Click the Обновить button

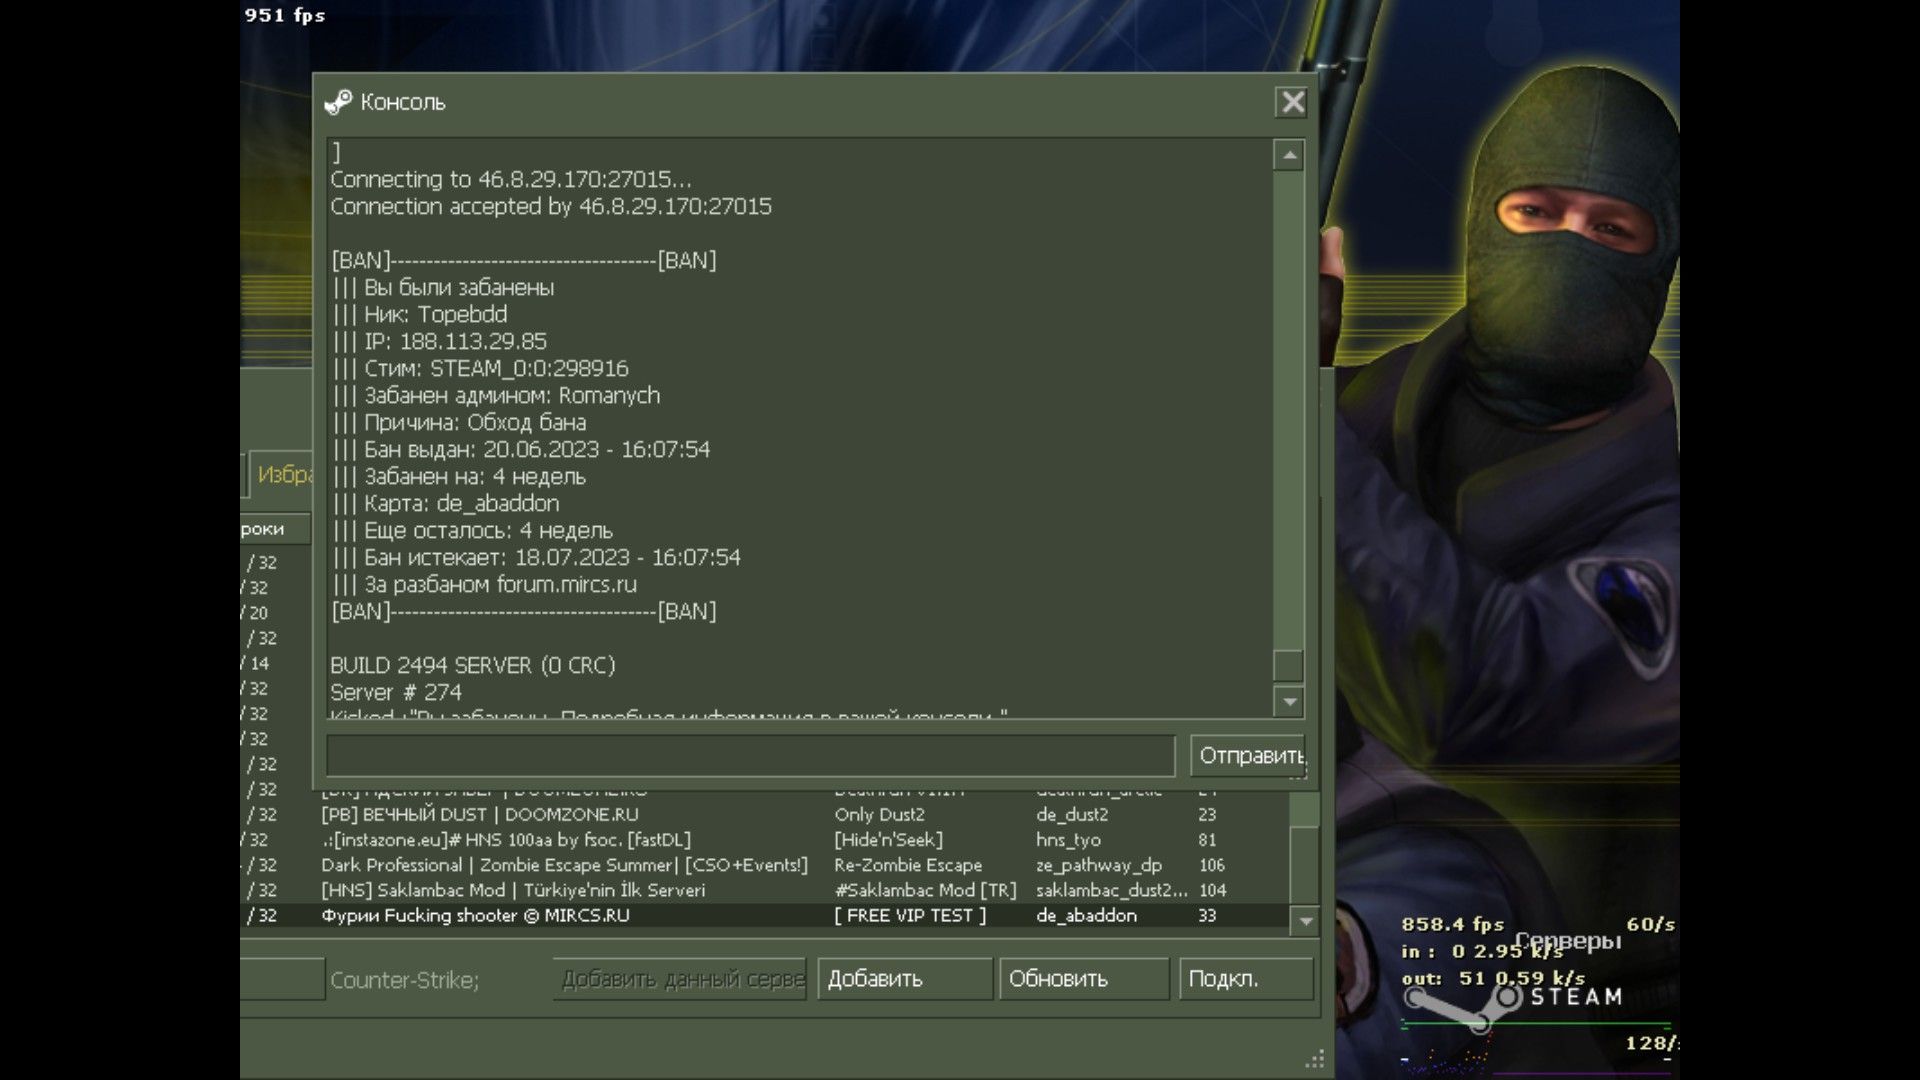[x=1084, y=979]
